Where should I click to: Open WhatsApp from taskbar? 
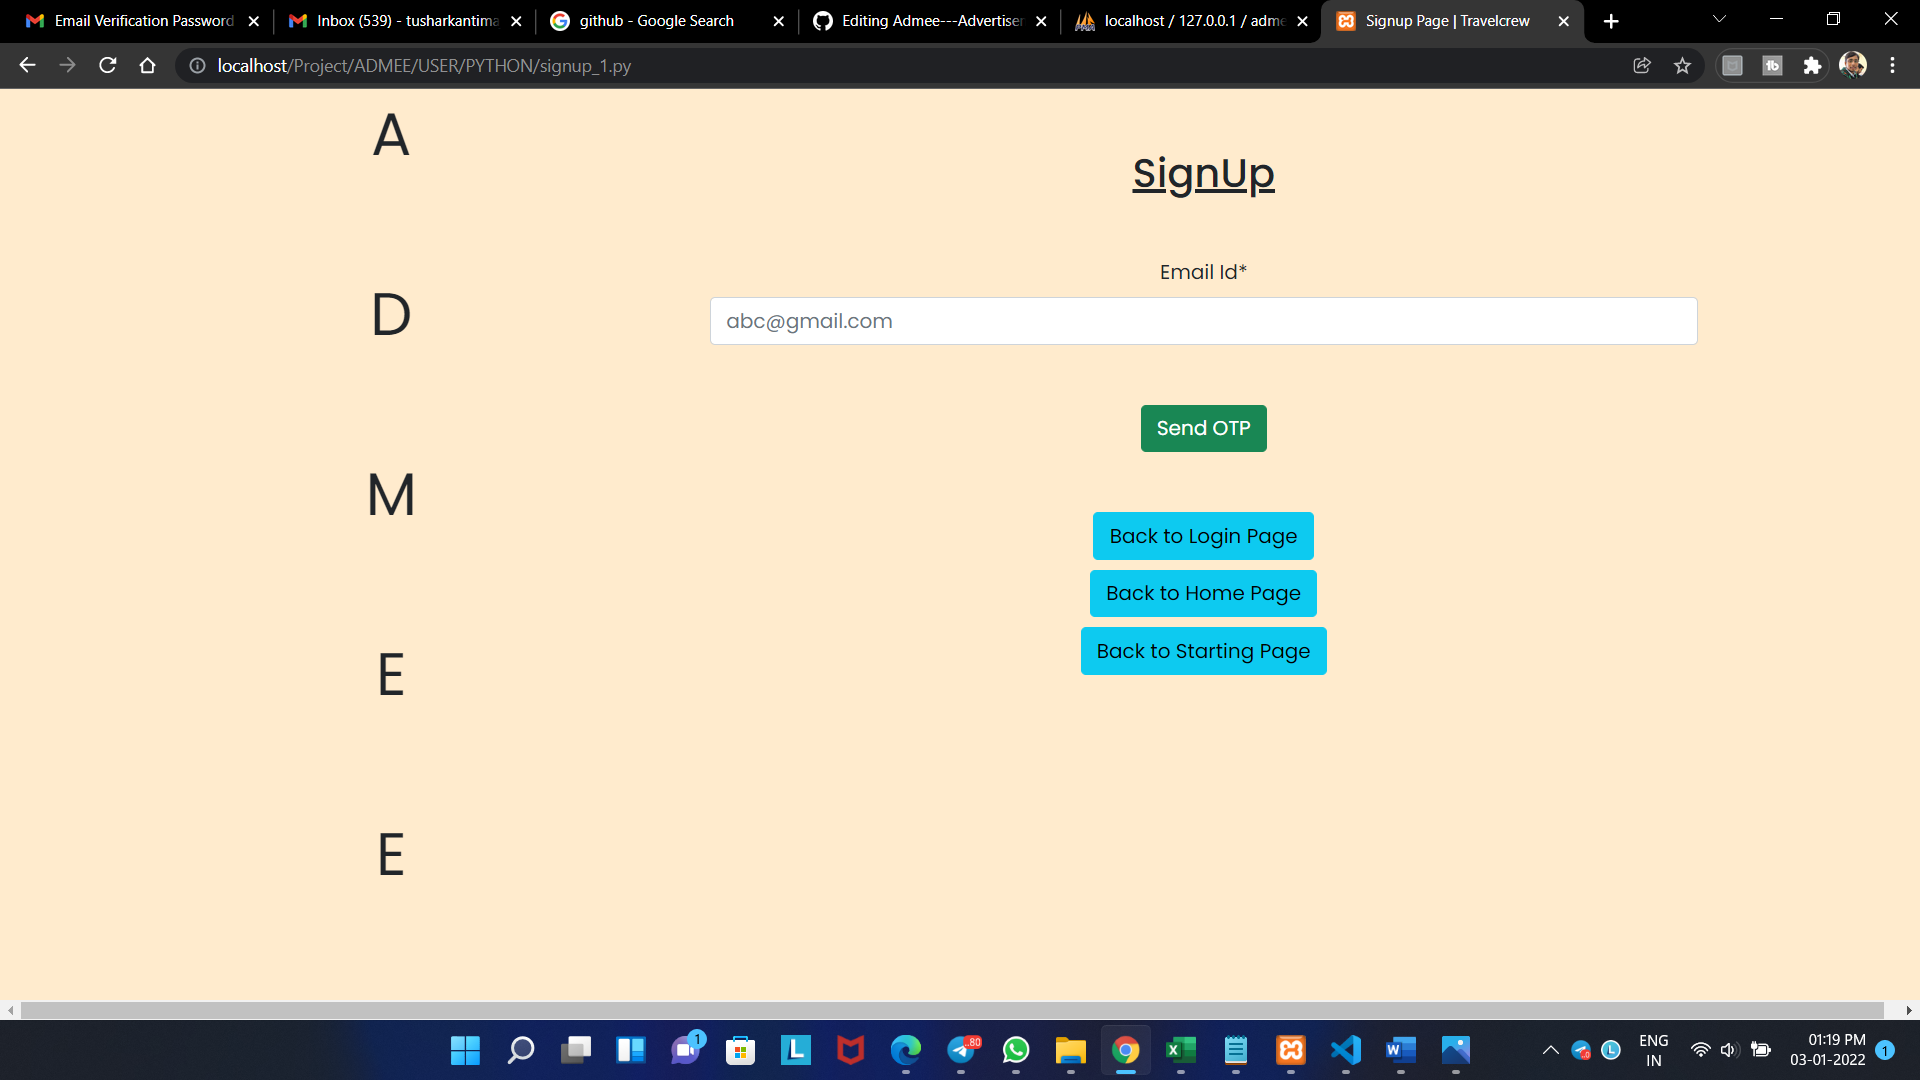tap(1016, 1050)
